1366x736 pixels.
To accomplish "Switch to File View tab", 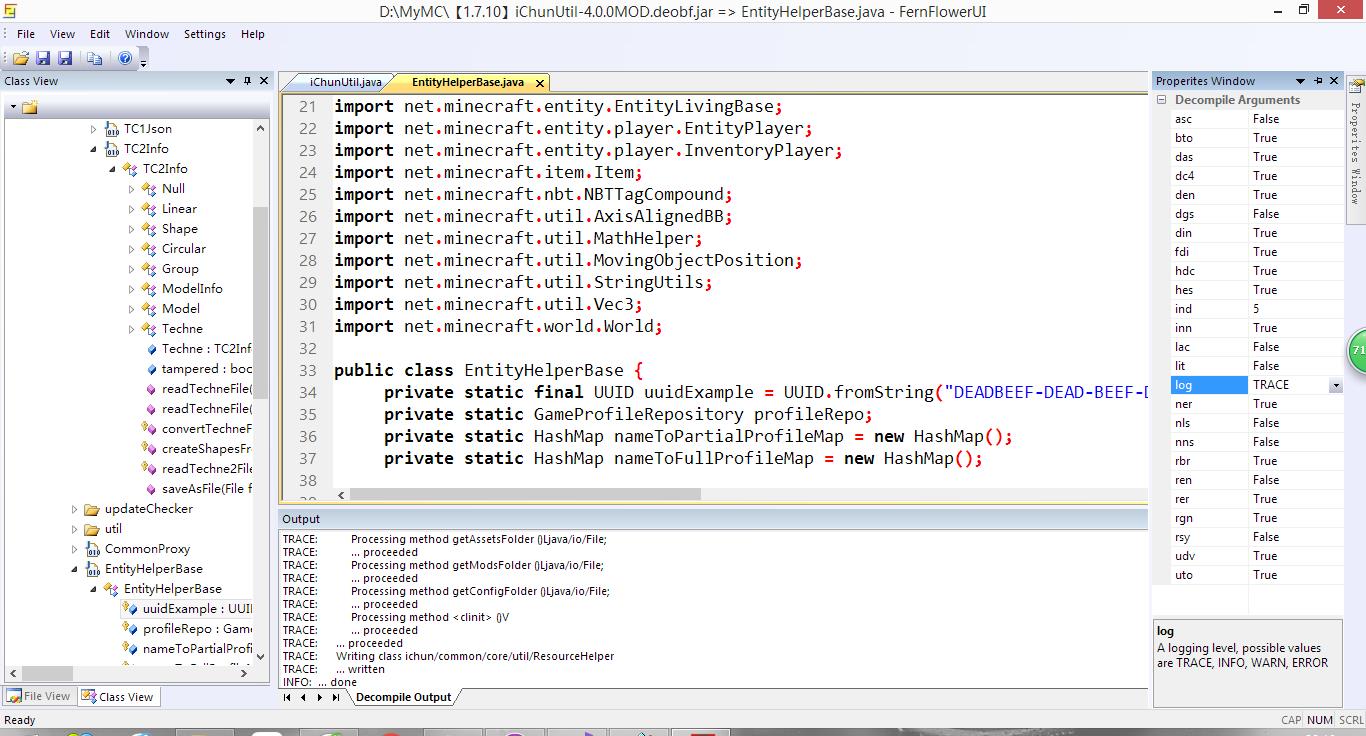I will pyautogui.click(x=39, y=696).
